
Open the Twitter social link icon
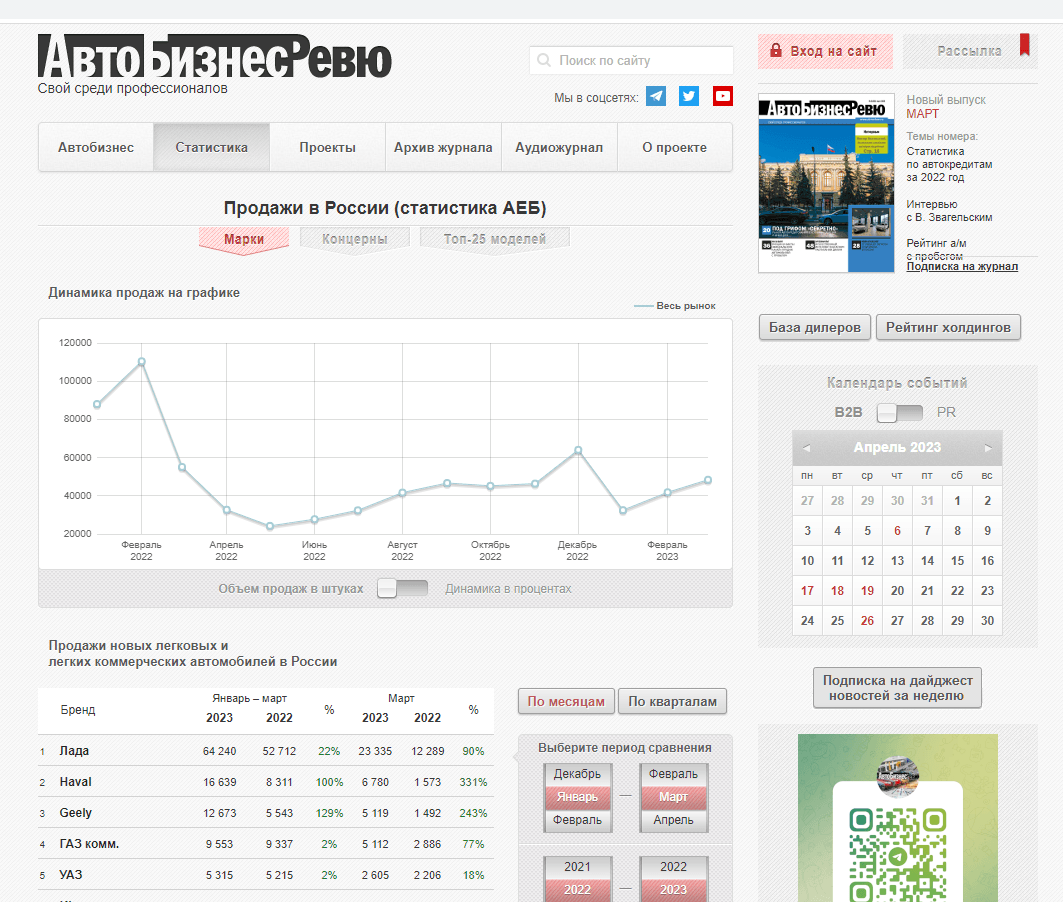pos(689,96)
